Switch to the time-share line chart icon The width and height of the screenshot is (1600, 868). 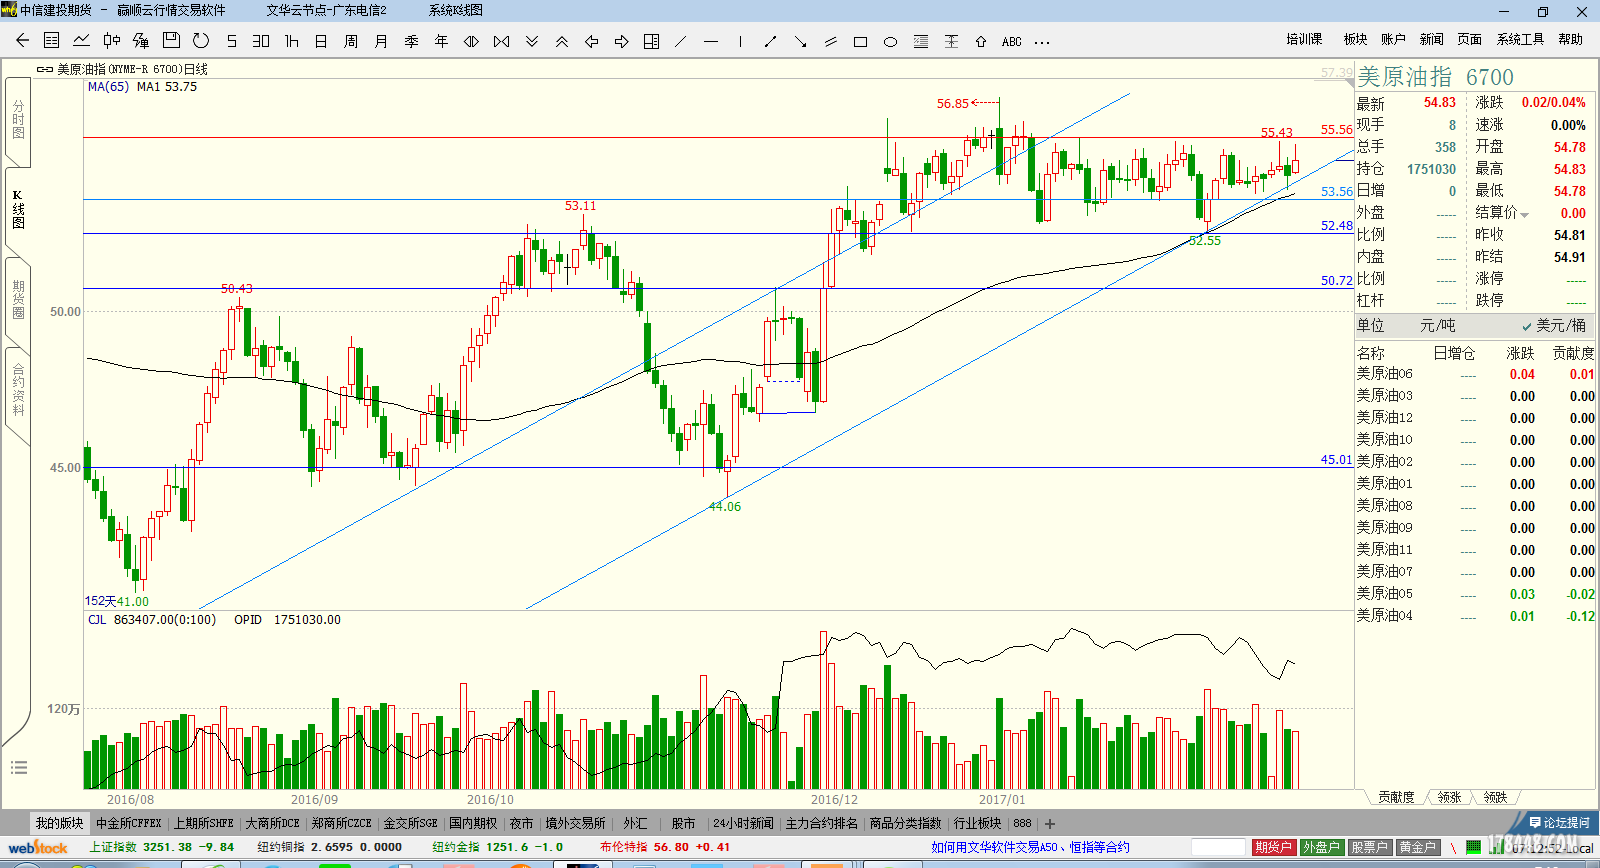coord(82,41)
